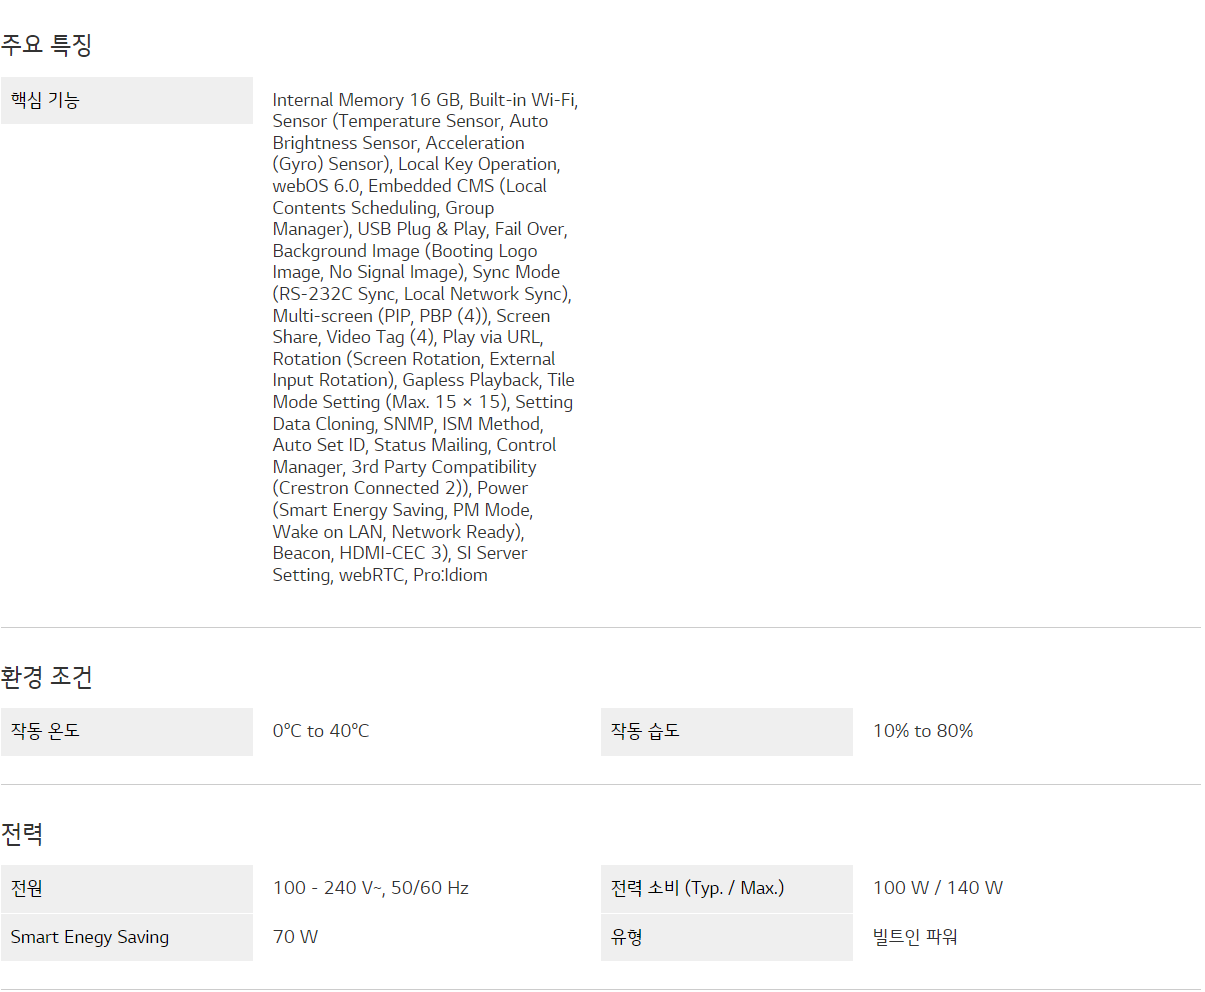Click the 주요 특징 section heading
This screenshot has width=1205, height=992.
47,45
